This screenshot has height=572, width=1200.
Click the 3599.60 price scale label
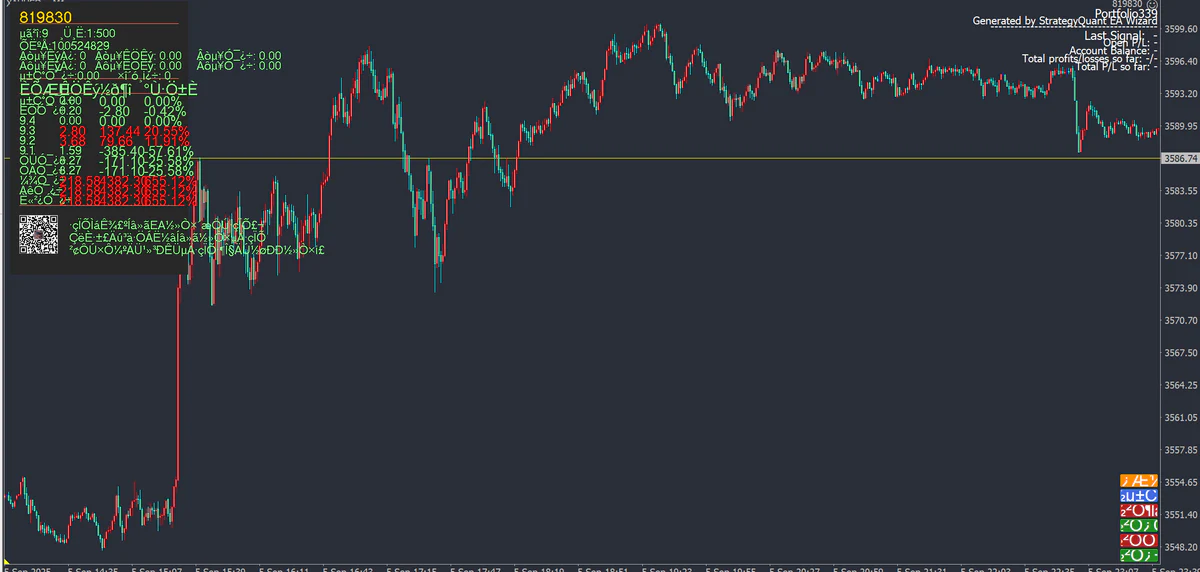tap(1180, 30)
